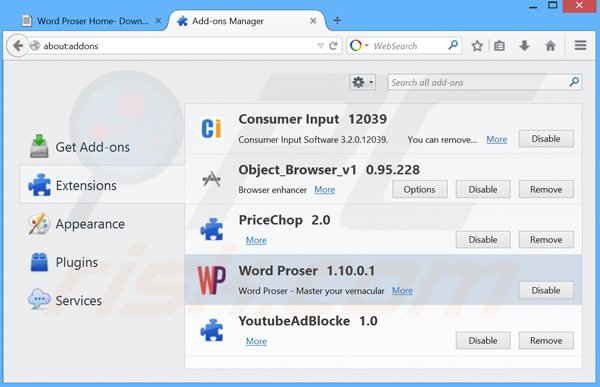Select the Word Proser 1.10.0.1 title
600x387 pixels.
click(x=307, y=271)
